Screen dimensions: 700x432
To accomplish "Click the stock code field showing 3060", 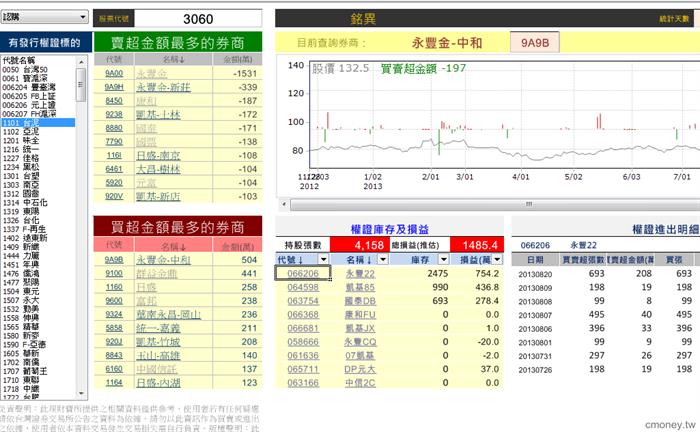I will click(x=198, y=19).
